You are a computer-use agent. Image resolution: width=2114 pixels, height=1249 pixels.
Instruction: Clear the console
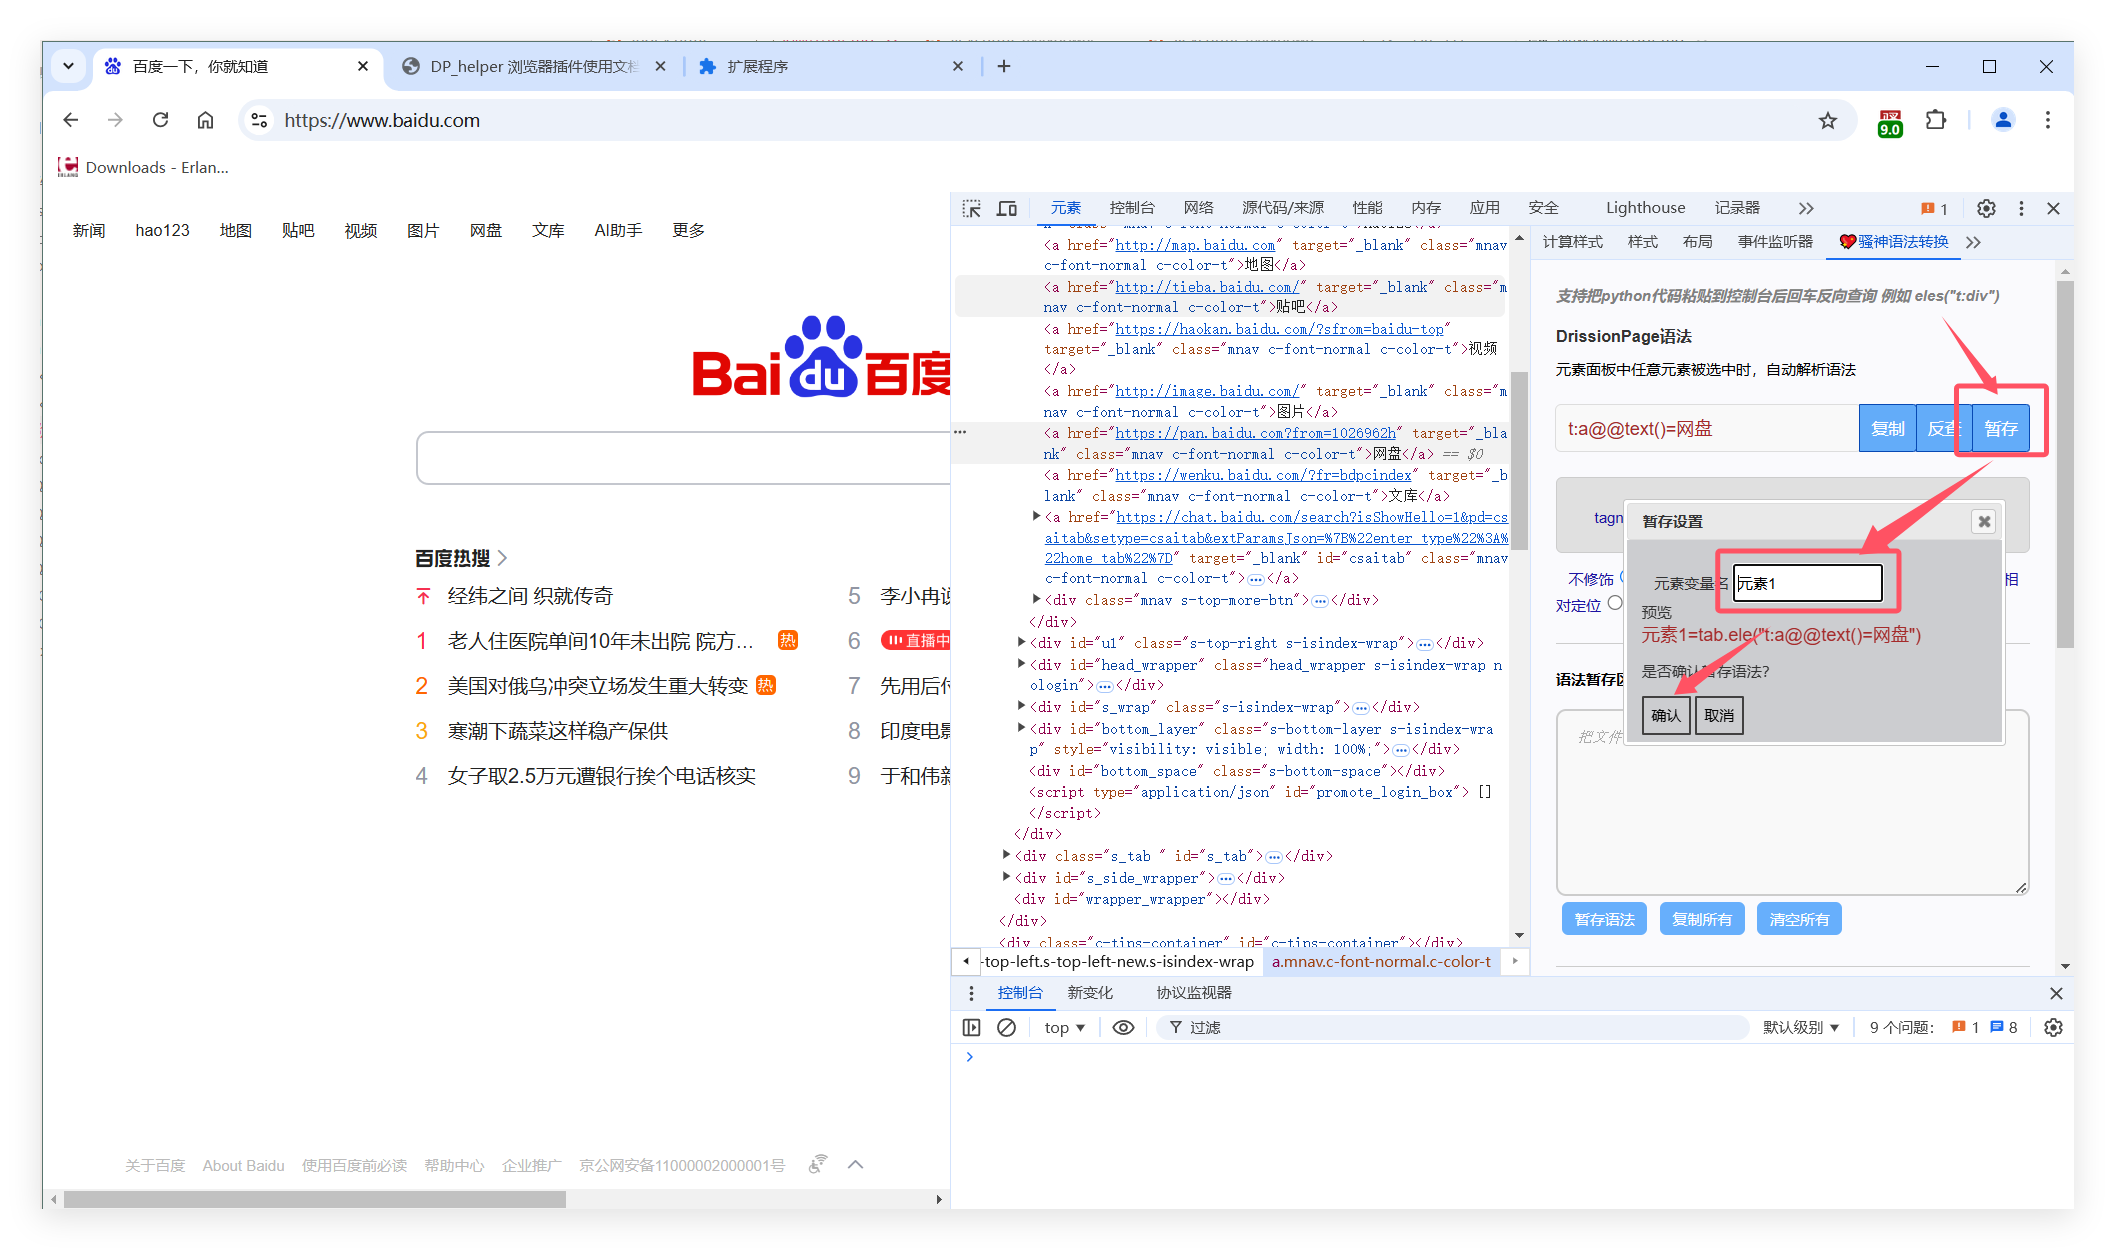click(x=1007, y=1027)
